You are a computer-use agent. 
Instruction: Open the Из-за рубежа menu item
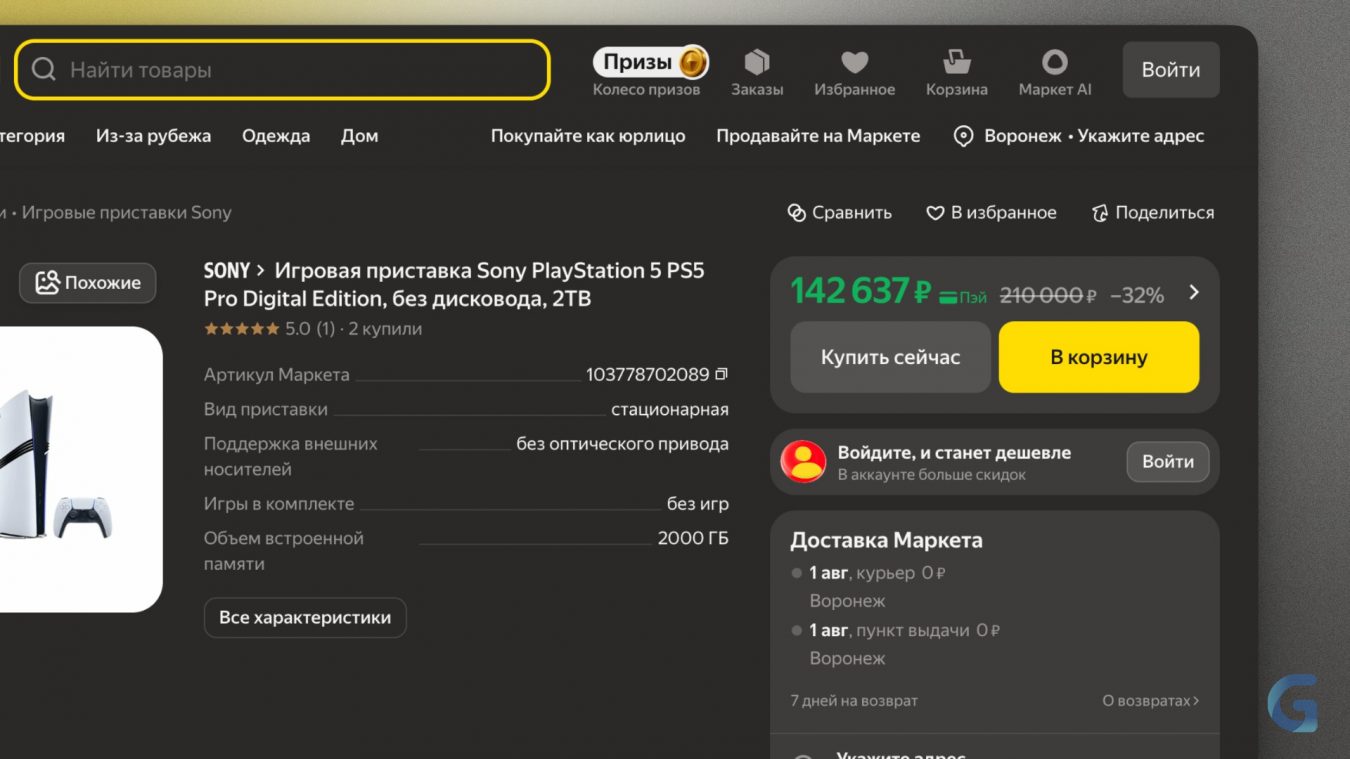pyautogui.click(x=153, y=136)
